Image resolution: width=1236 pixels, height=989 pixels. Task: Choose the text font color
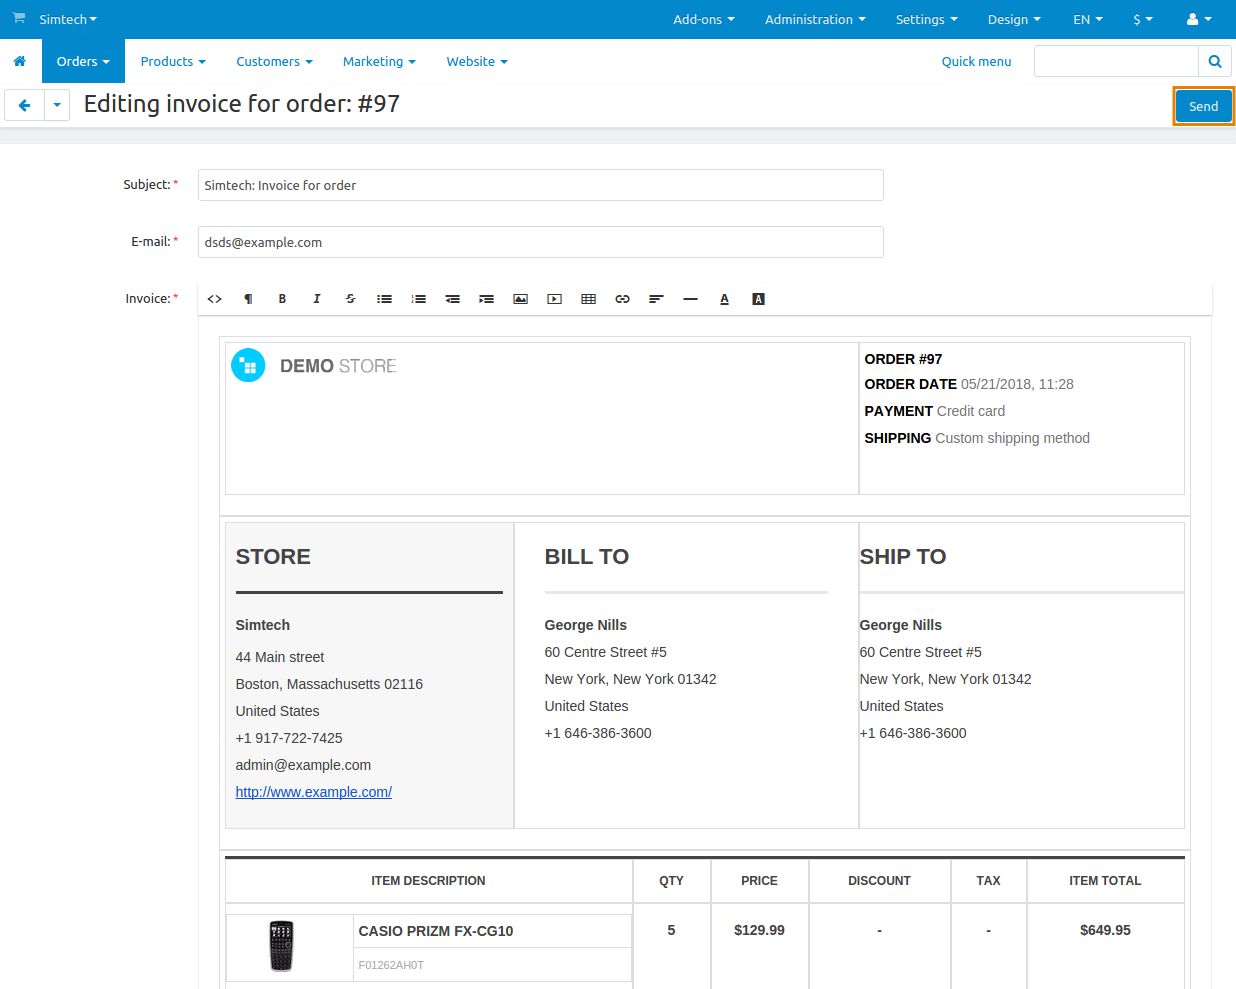[725, 299]
